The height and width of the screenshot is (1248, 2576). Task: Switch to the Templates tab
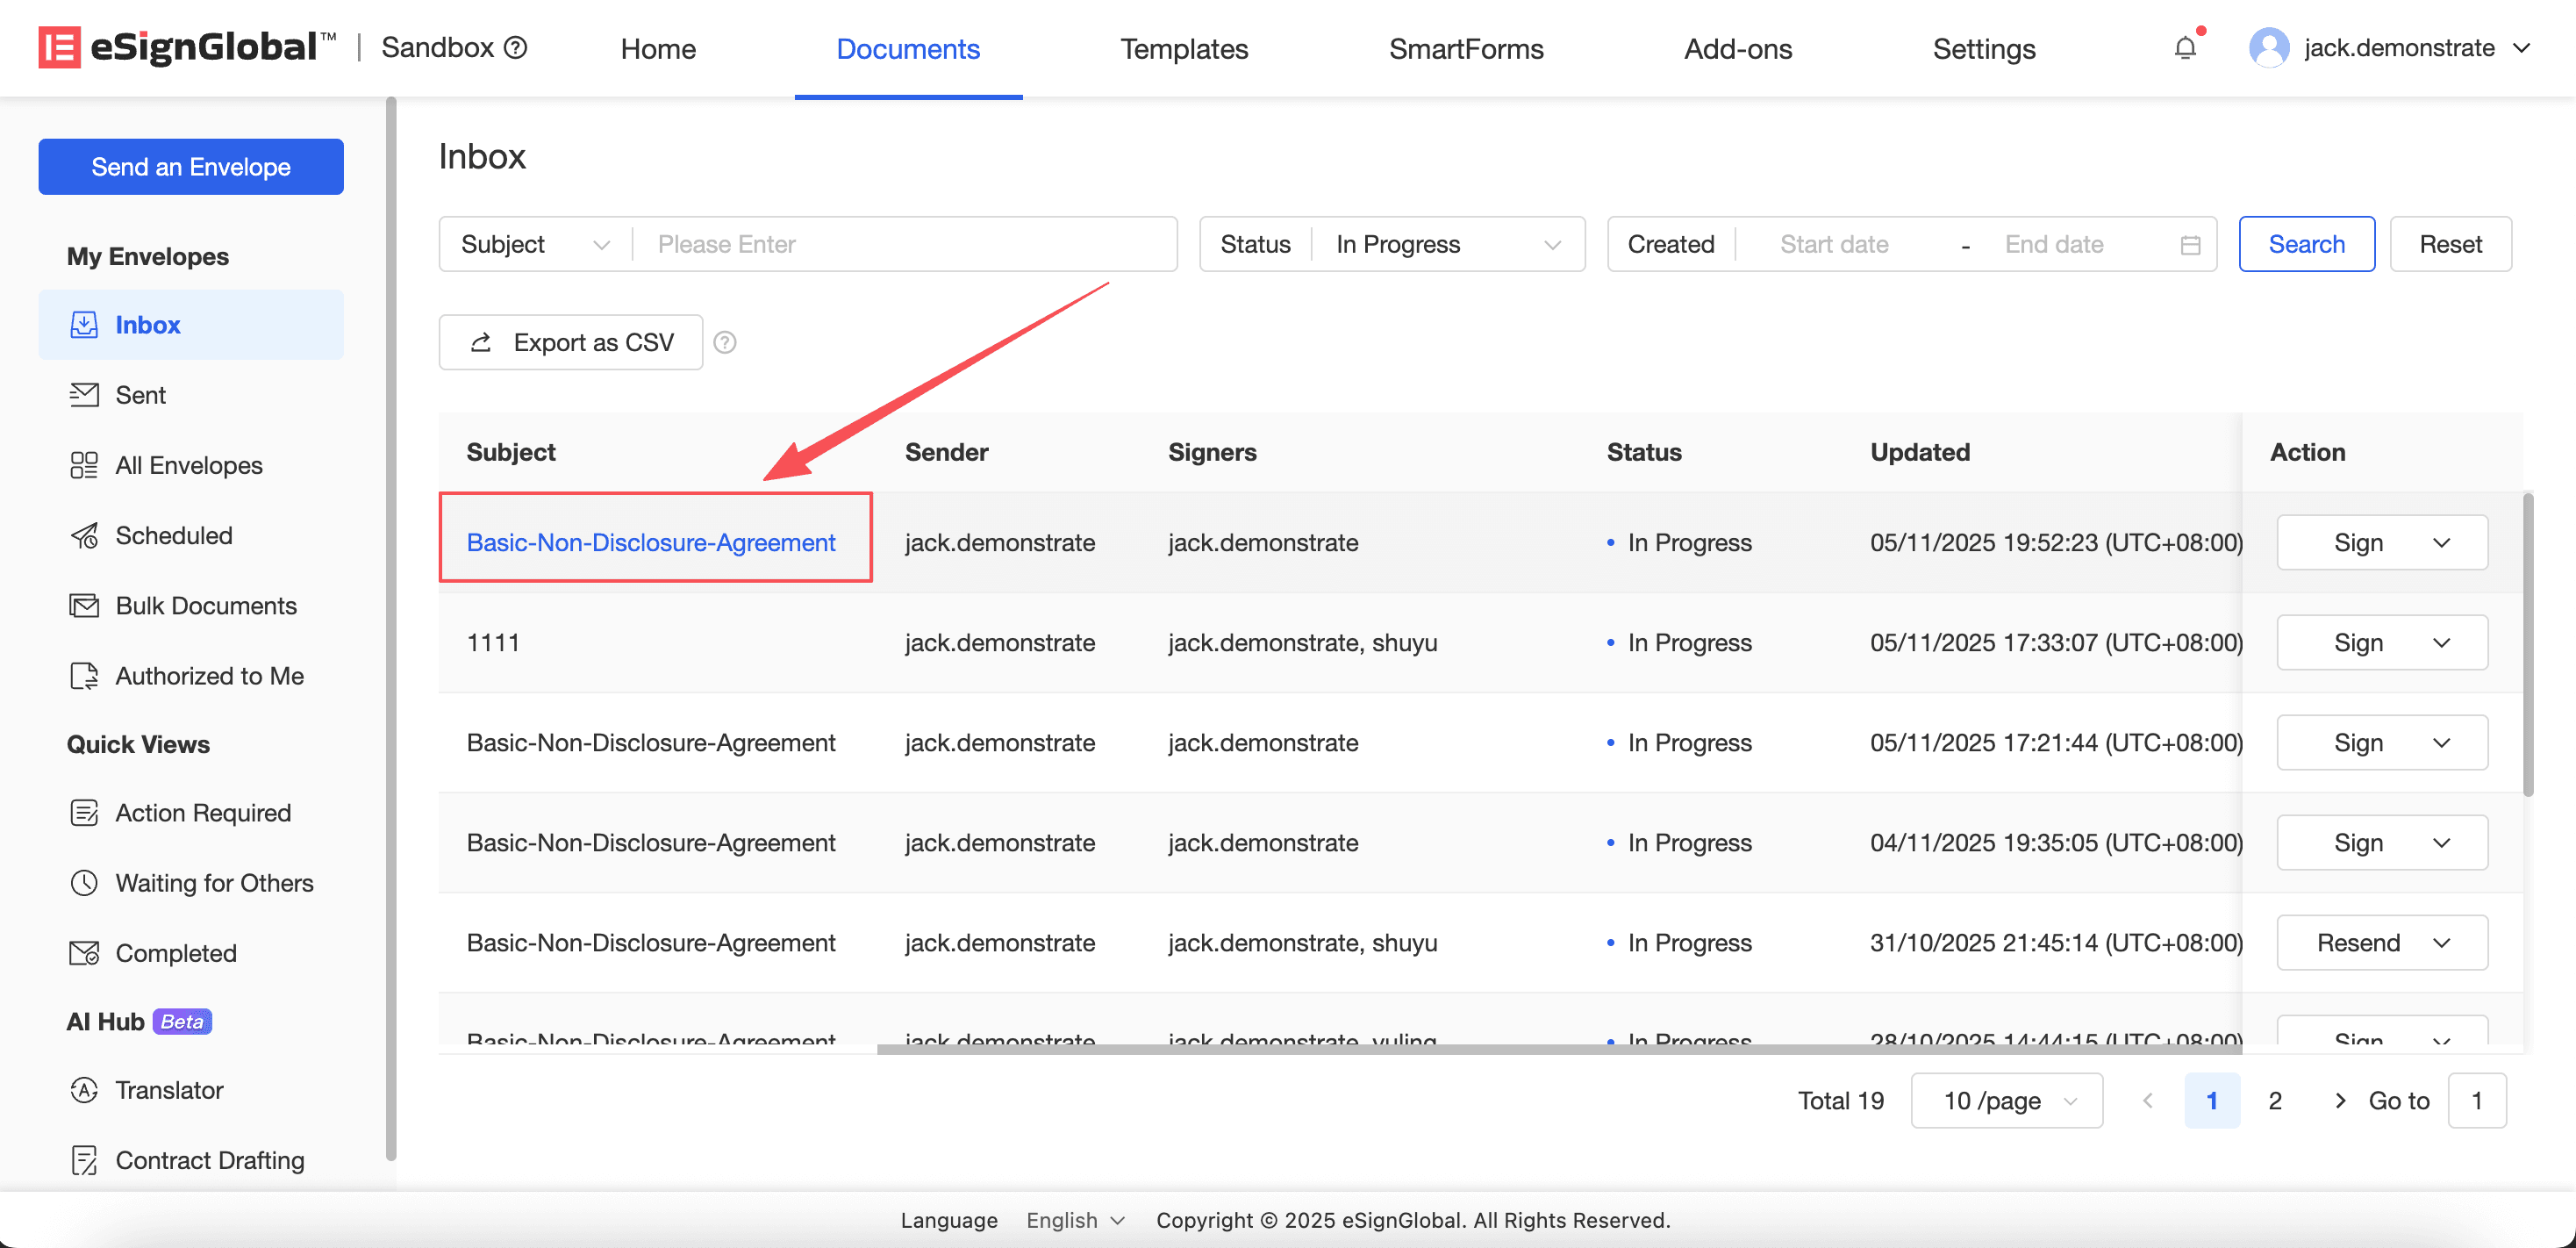[1183, 48]
